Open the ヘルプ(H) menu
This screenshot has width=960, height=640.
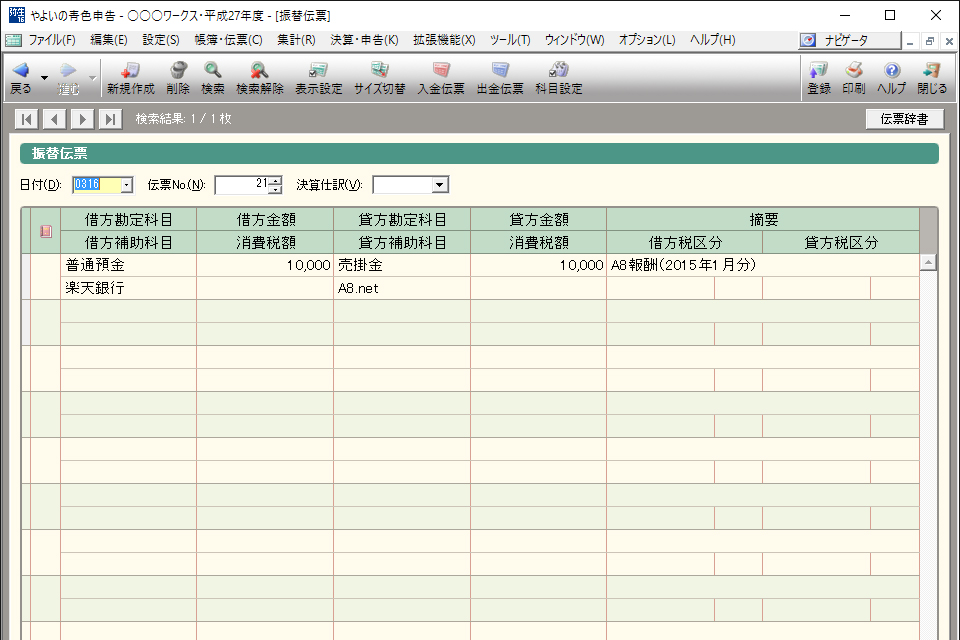pyautogui.click(x=713, y=40)
